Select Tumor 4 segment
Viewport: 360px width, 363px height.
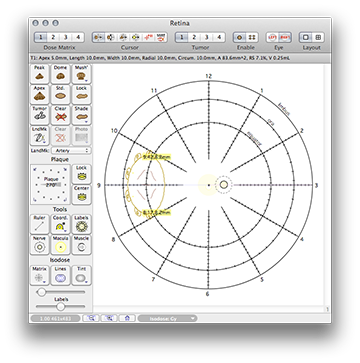[x=218, y=37]
